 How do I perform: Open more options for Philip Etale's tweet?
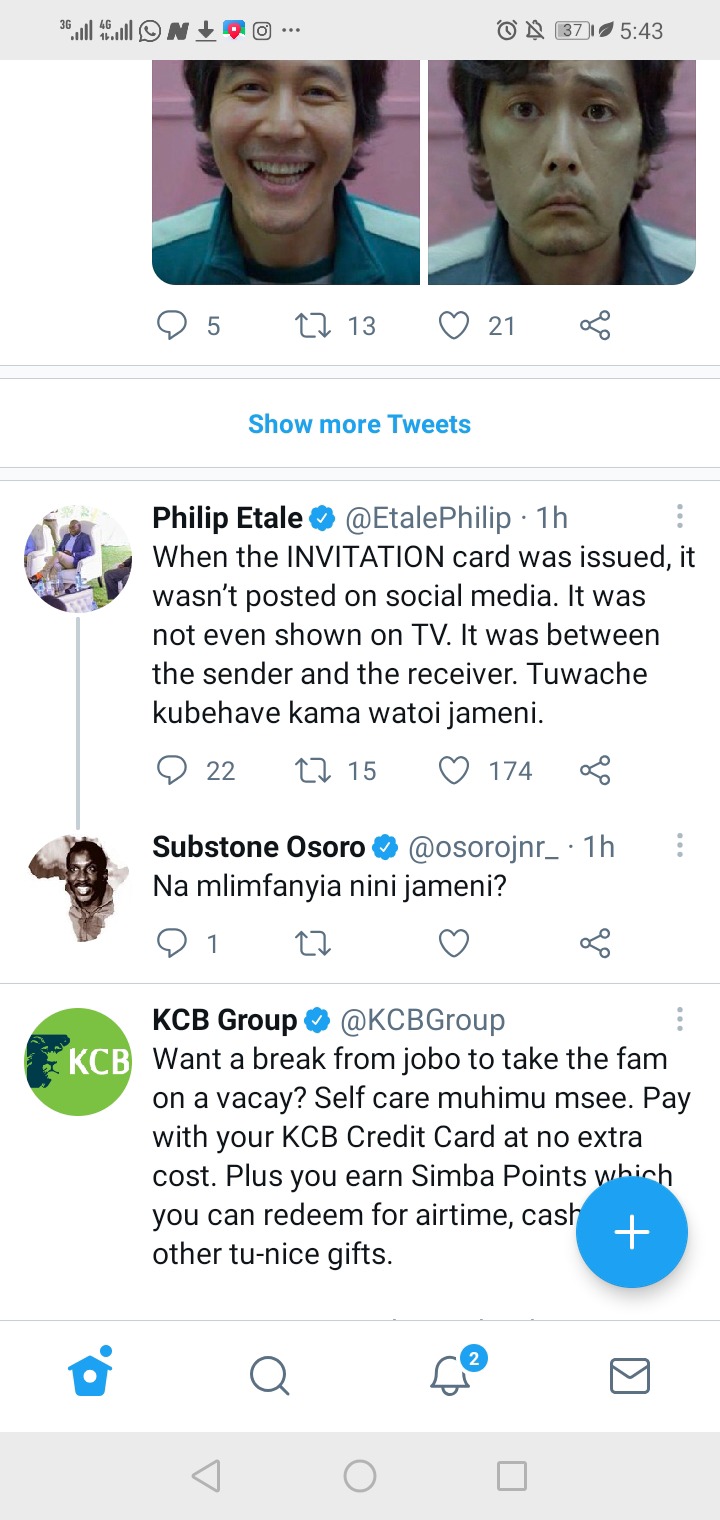click(679, 517)
